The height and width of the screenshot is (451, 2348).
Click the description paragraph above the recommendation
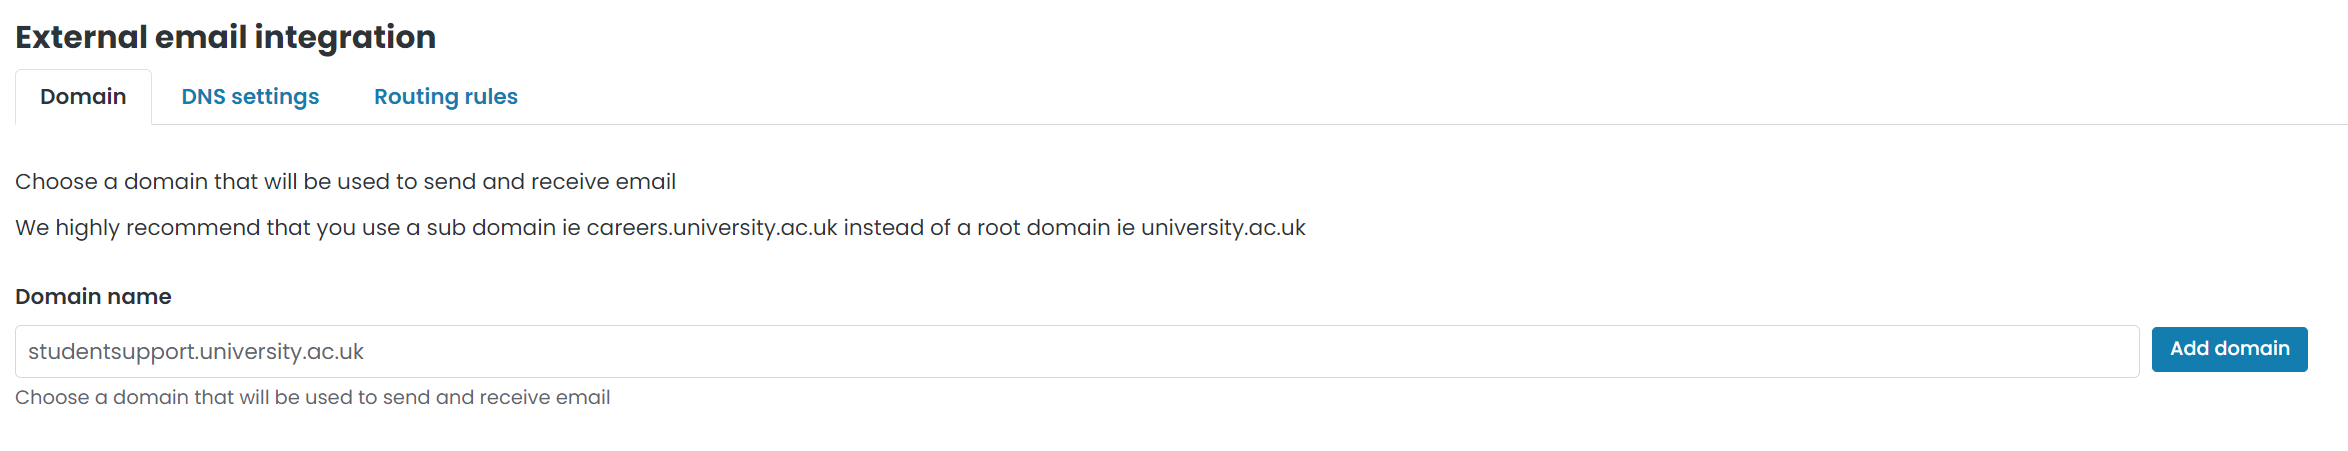click(345, 182)
